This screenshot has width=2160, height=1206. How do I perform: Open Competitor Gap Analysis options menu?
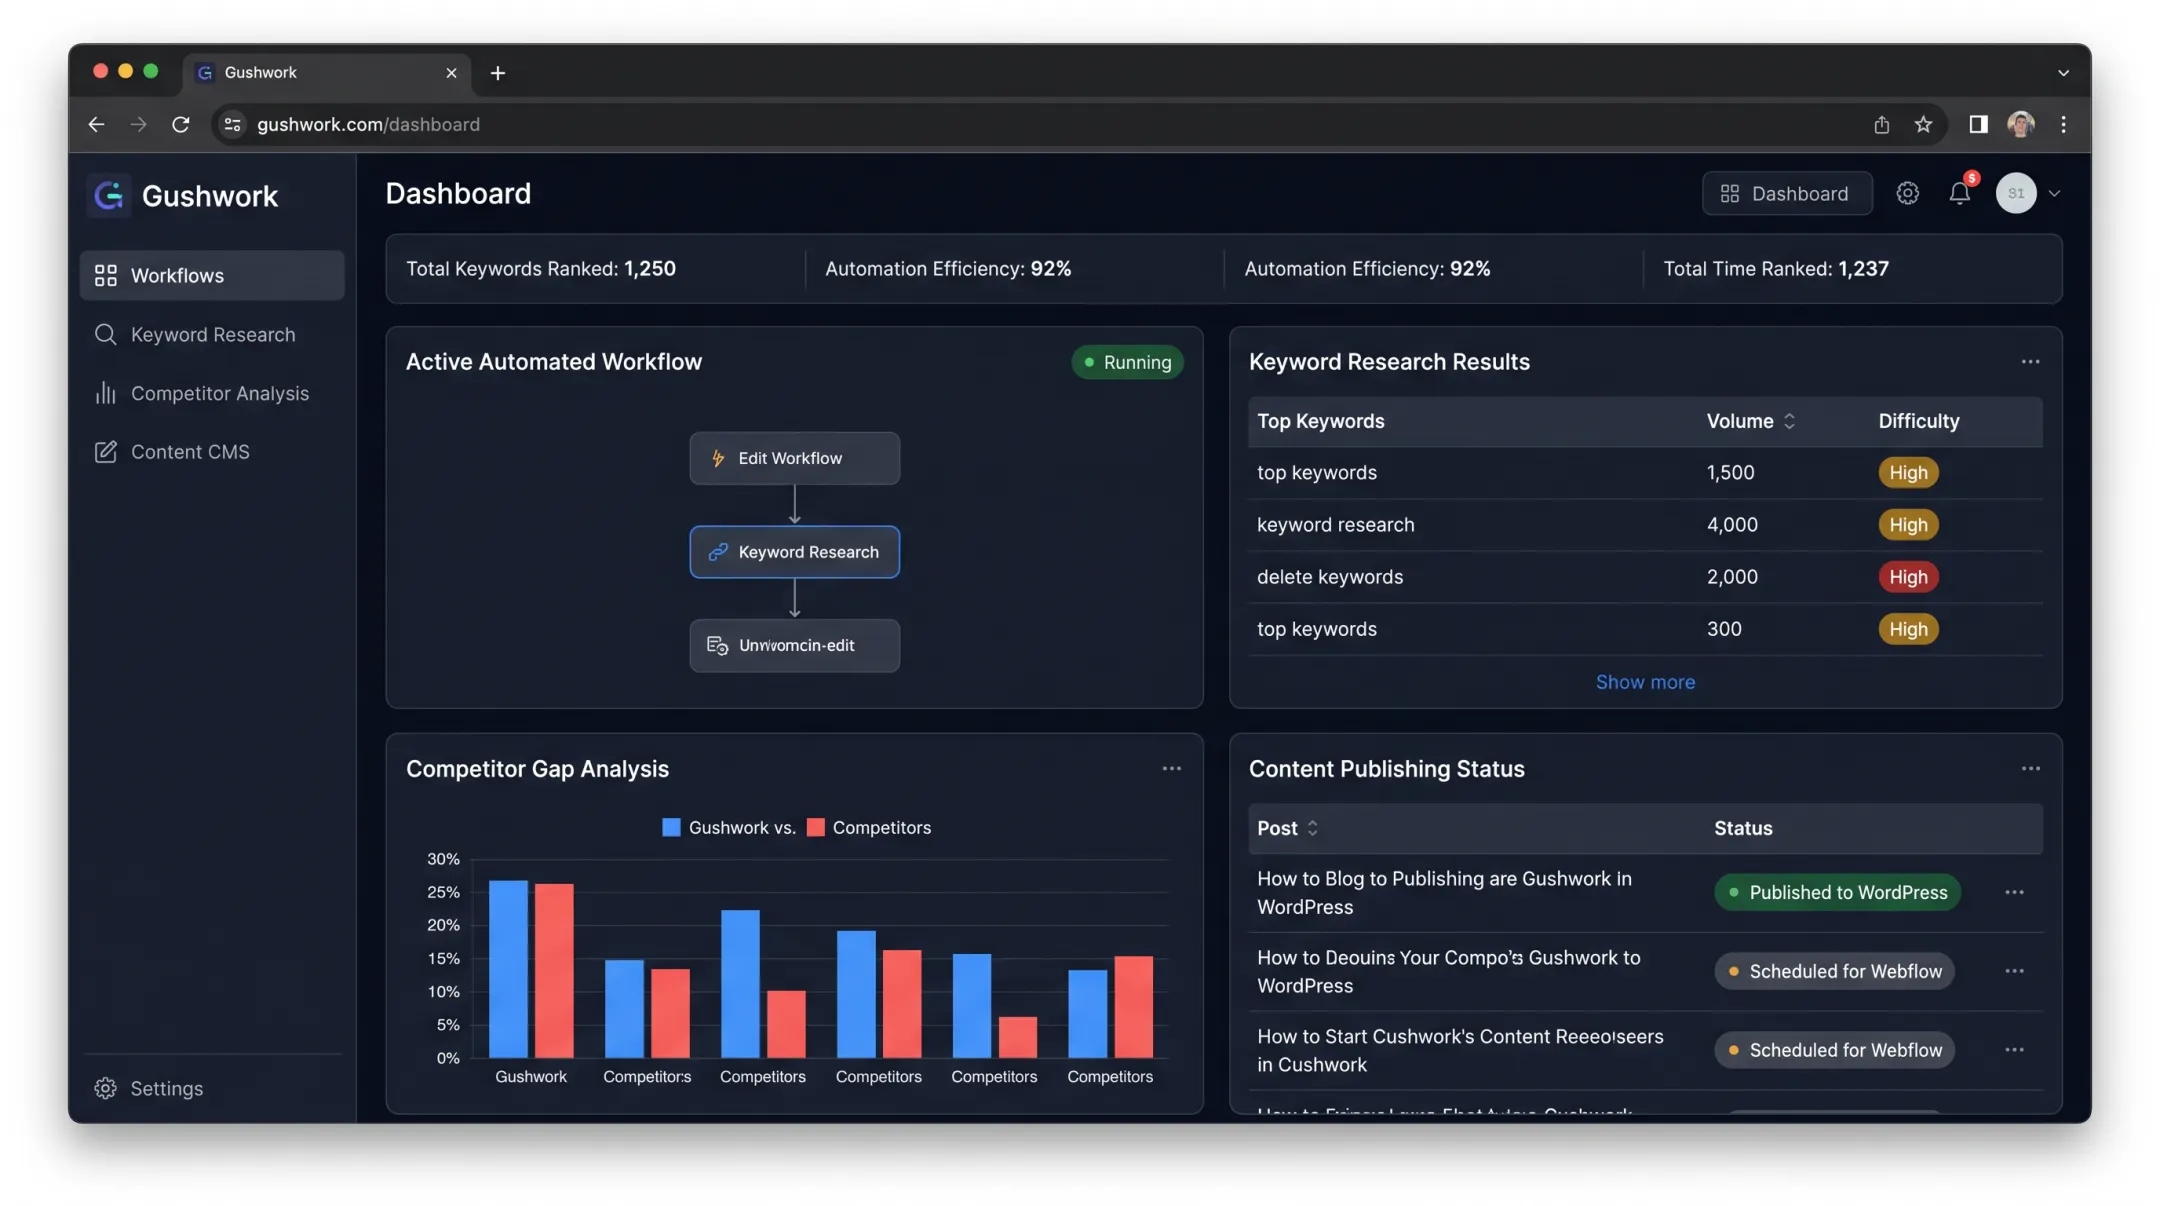(x=1171, y=769)
